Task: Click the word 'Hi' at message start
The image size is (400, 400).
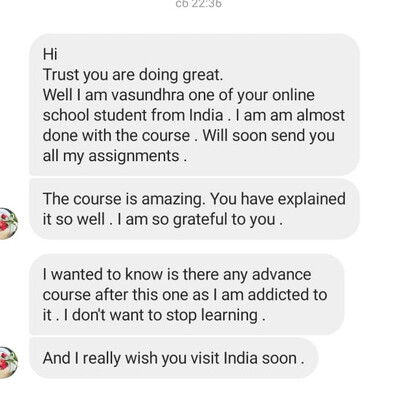Action: 50,54
